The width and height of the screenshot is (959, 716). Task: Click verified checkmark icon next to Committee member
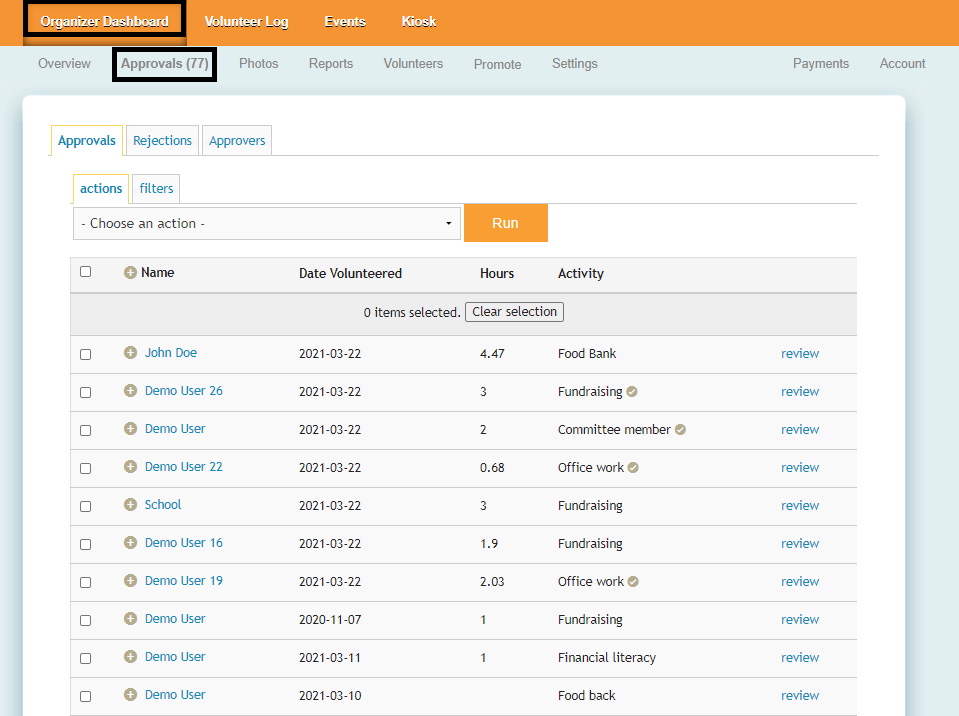click(680, 430)
